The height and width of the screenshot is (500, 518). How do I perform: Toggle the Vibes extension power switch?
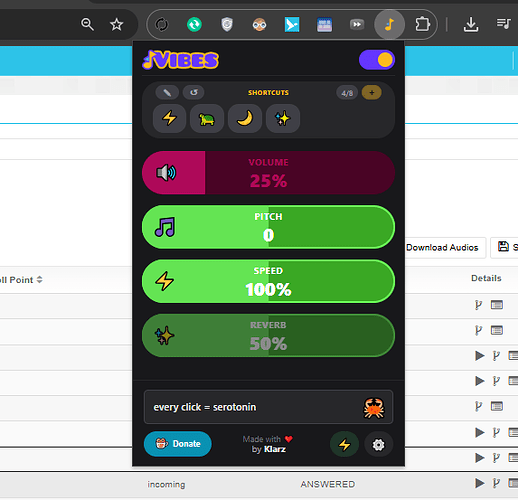[377, 60]
